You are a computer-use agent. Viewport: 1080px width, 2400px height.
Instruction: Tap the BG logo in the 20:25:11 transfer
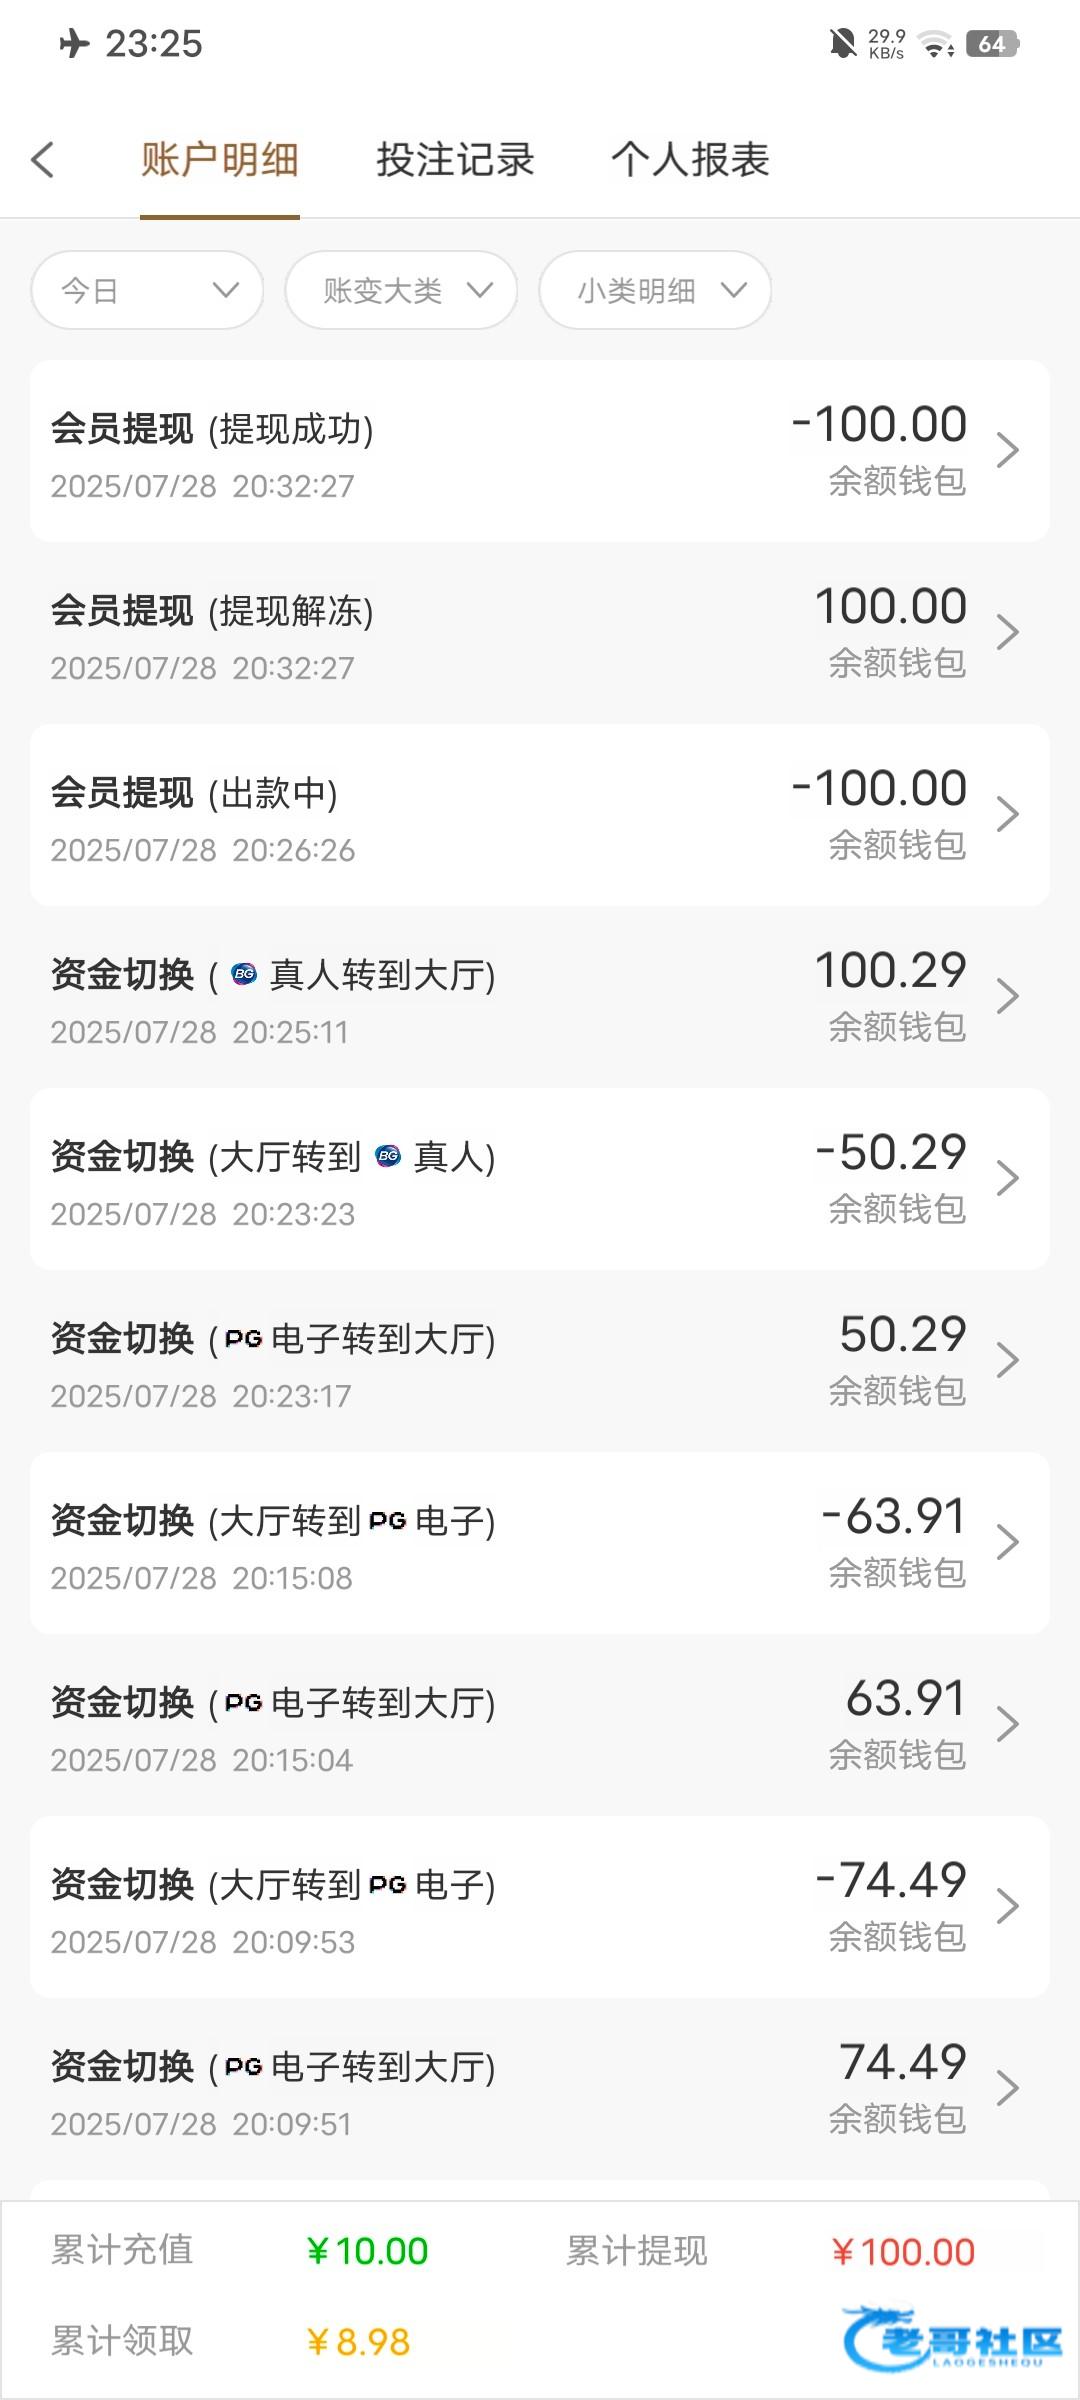[x=244, y=974]
